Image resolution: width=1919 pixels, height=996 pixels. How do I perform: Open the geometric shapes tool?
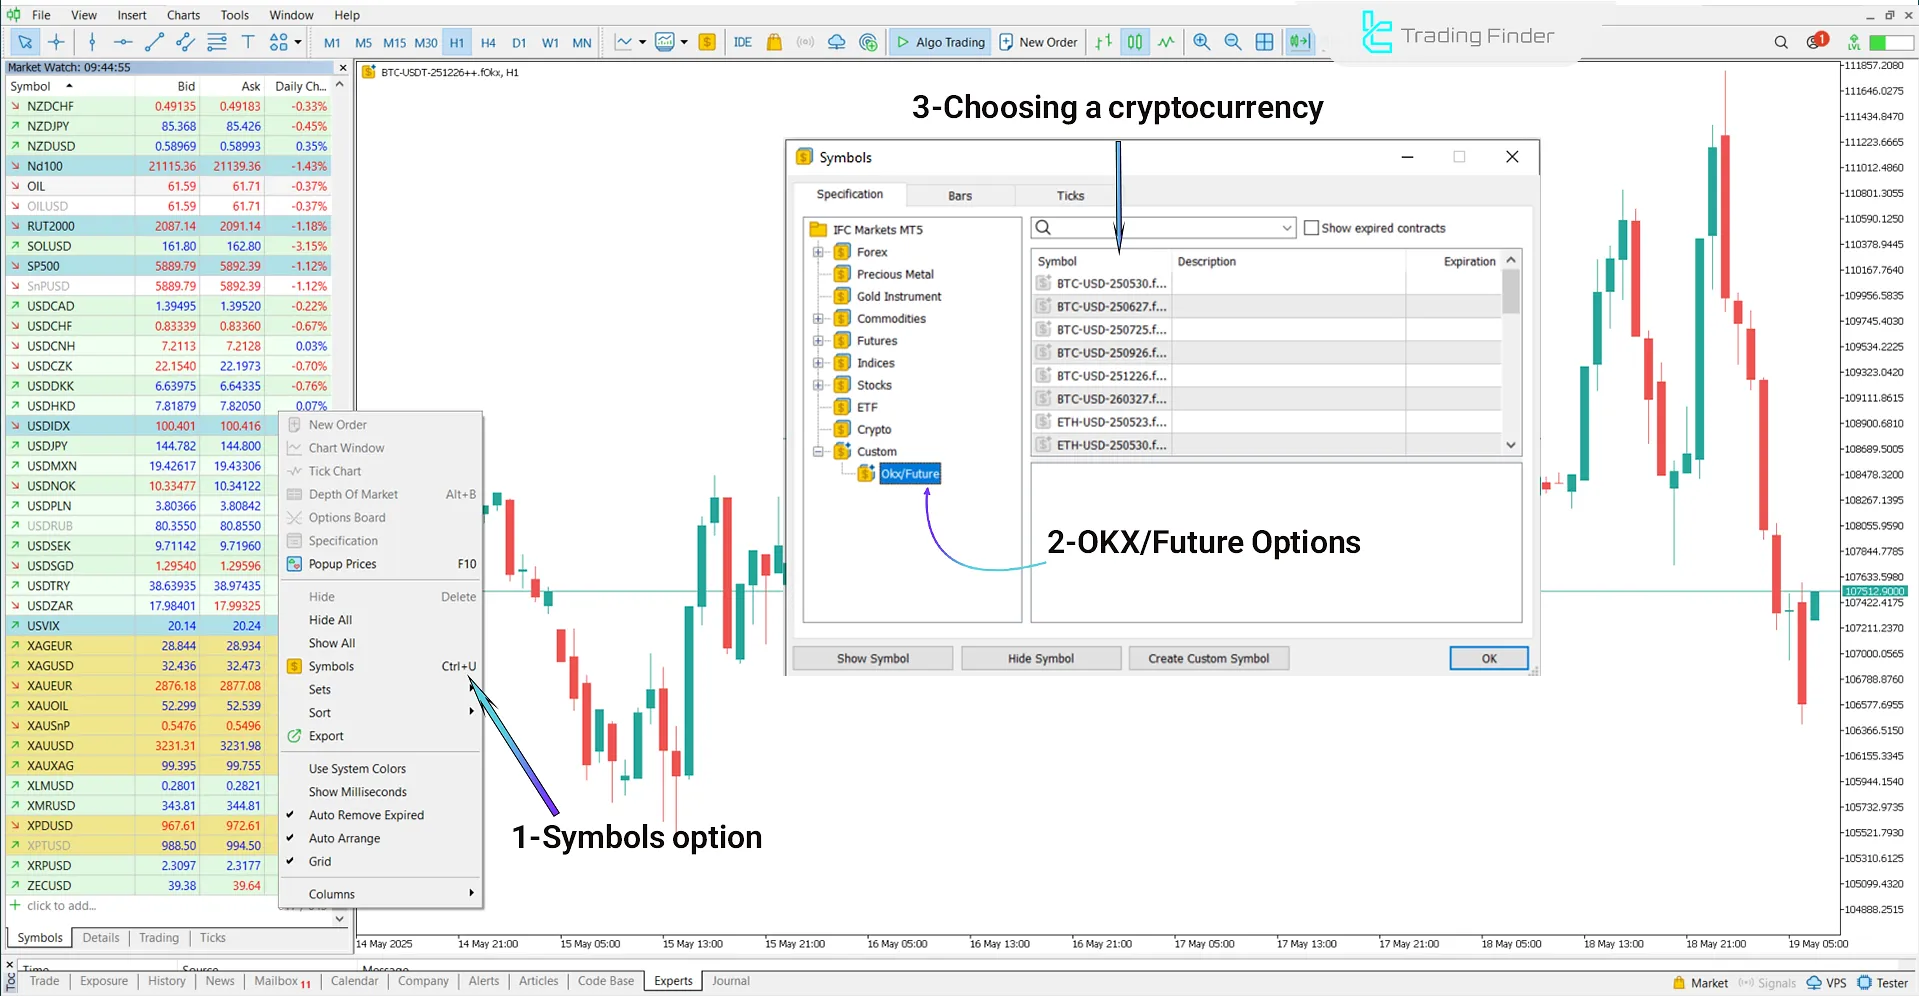(x=278, y=42)
